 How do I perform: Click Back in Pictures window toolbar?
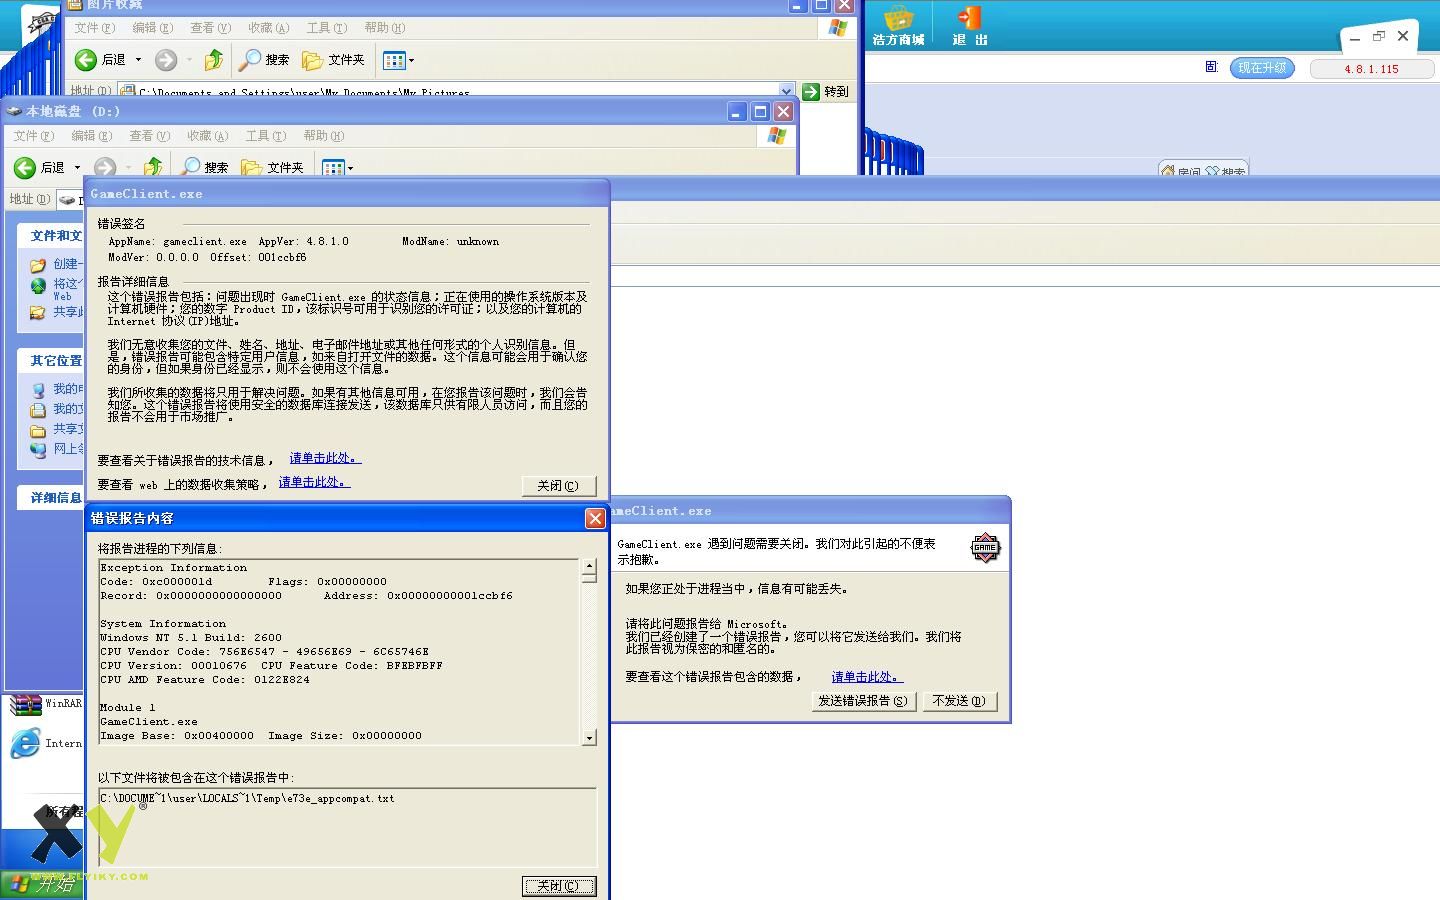[101, 60]
